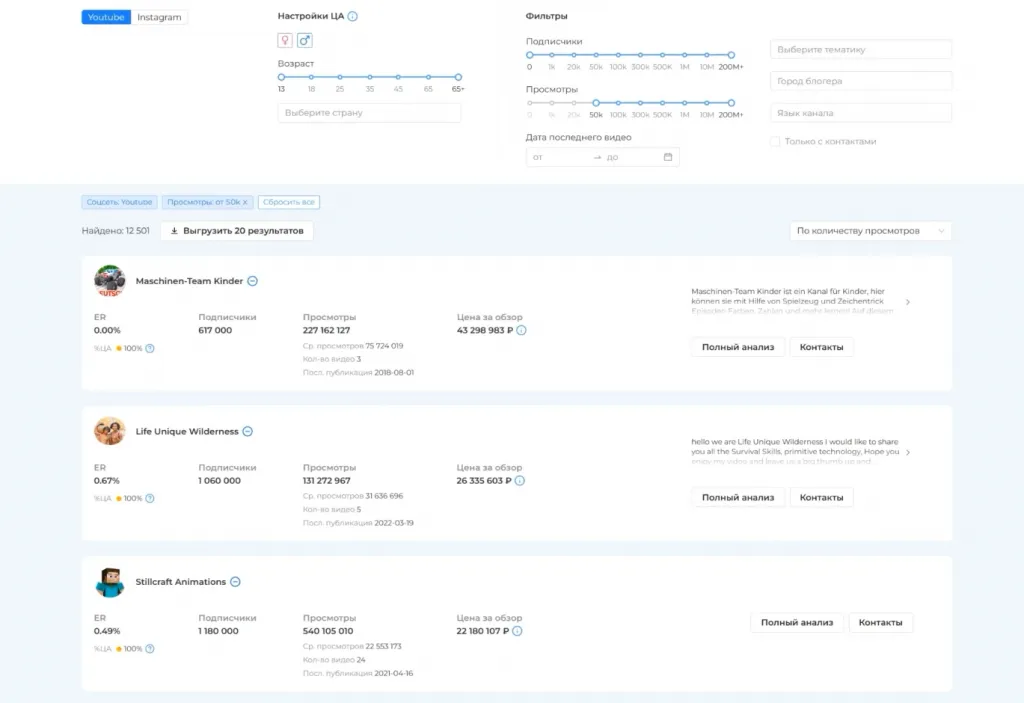1024x703 pixels.
Task: Open the Язык канала dropdown
Action: point(861,113)
